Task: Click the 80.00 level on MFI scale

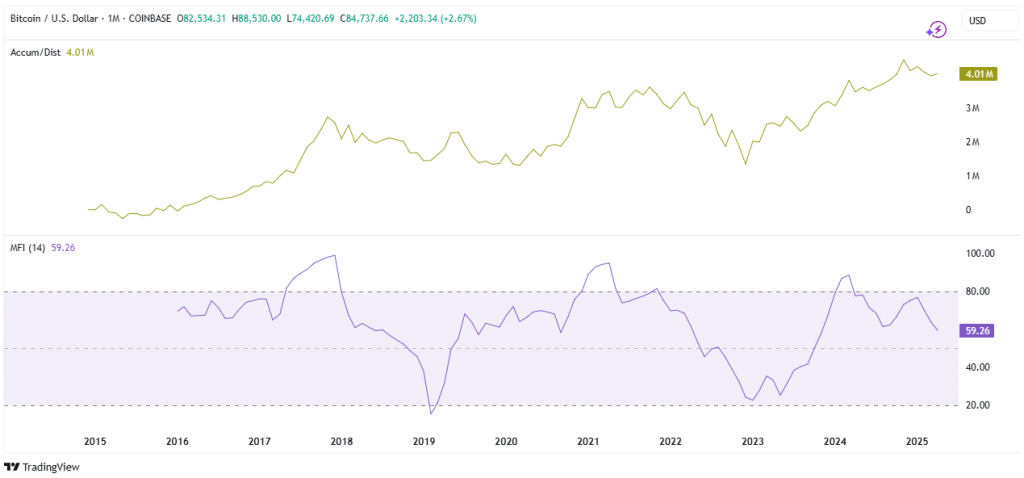Action: click(x=979, y=291)
